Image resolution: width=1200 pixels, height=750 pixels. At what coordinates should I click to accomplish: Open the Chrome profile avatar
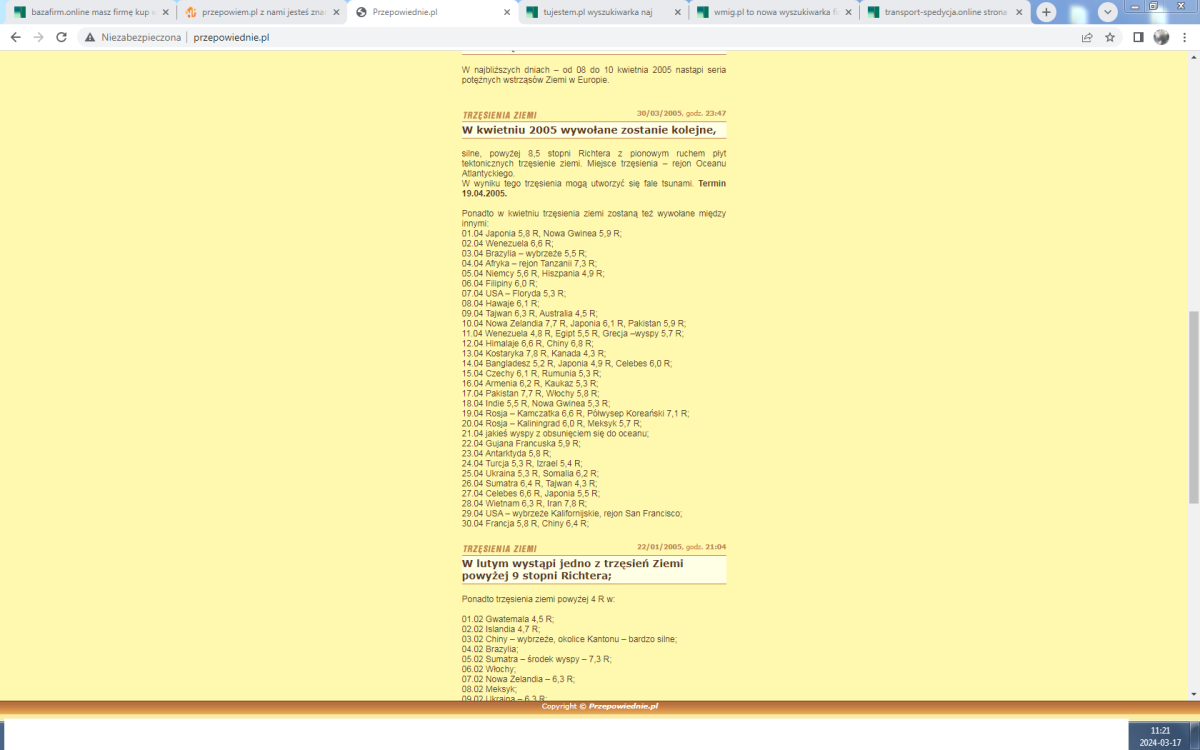1161,37
